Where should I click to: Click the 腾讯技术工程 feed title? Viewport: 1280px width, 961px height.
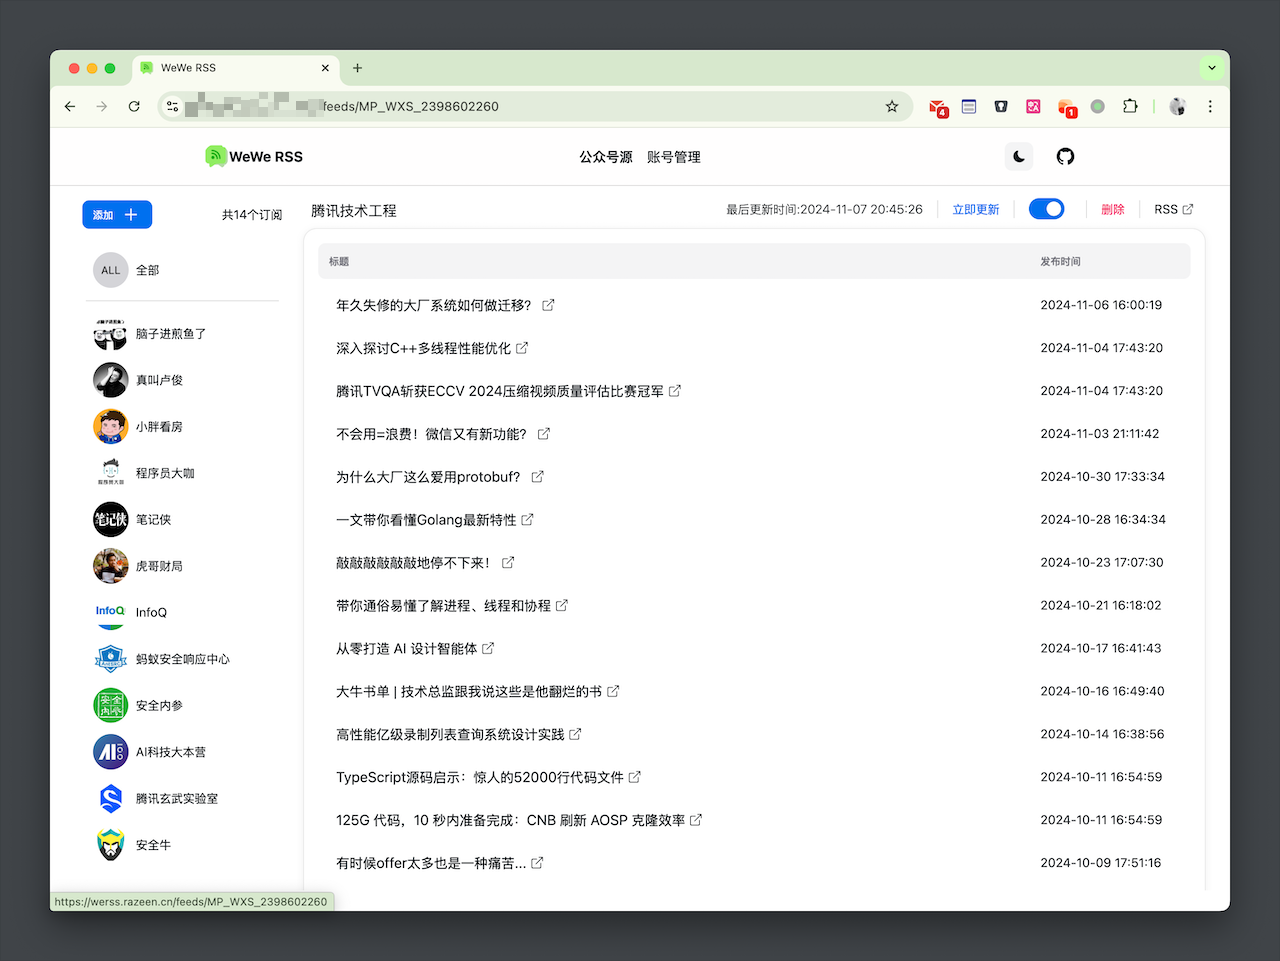click(354, 211)
